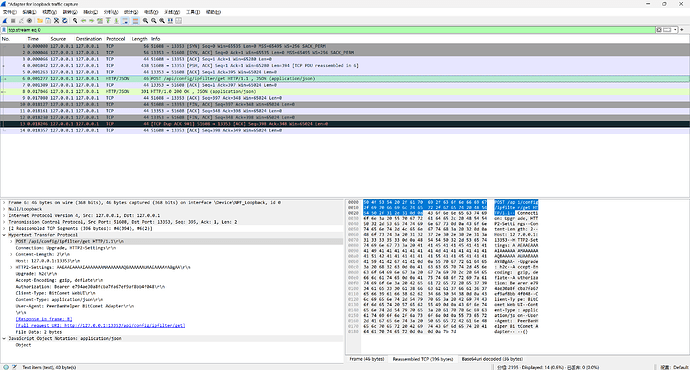Click the start capture shark fin icon
The height and width of the screenshot is (370, 690).
coord(5,21)
